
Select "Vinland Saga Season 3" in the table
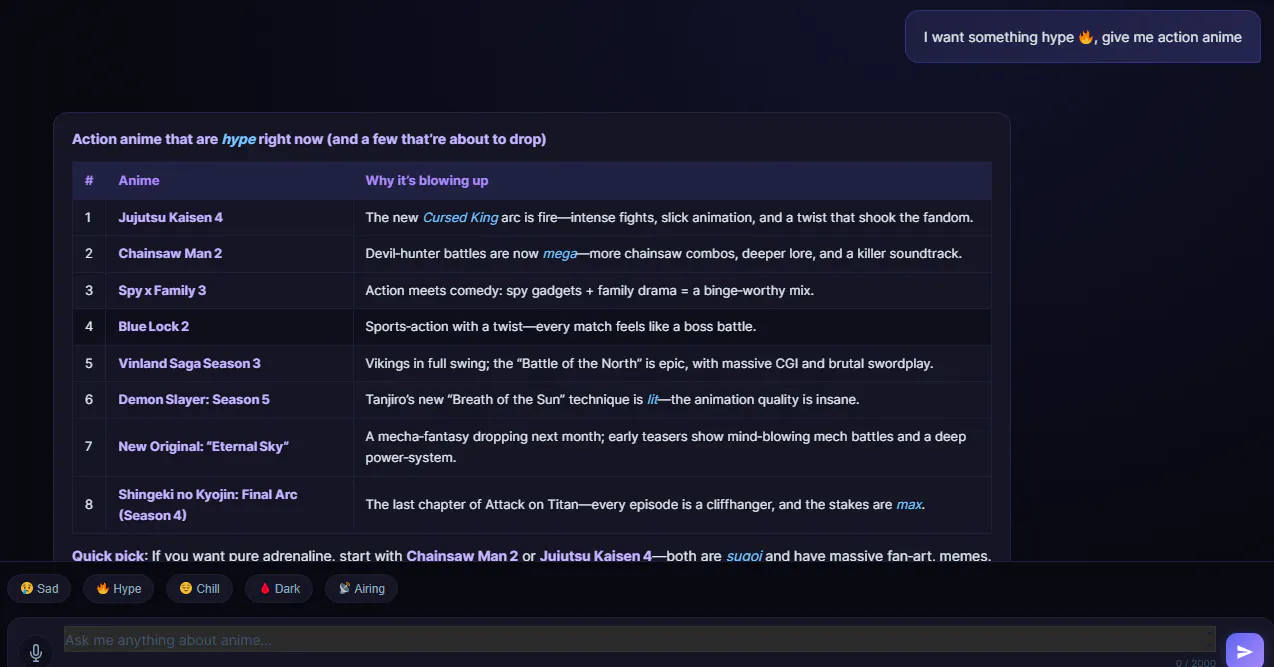tap(189, 363)
